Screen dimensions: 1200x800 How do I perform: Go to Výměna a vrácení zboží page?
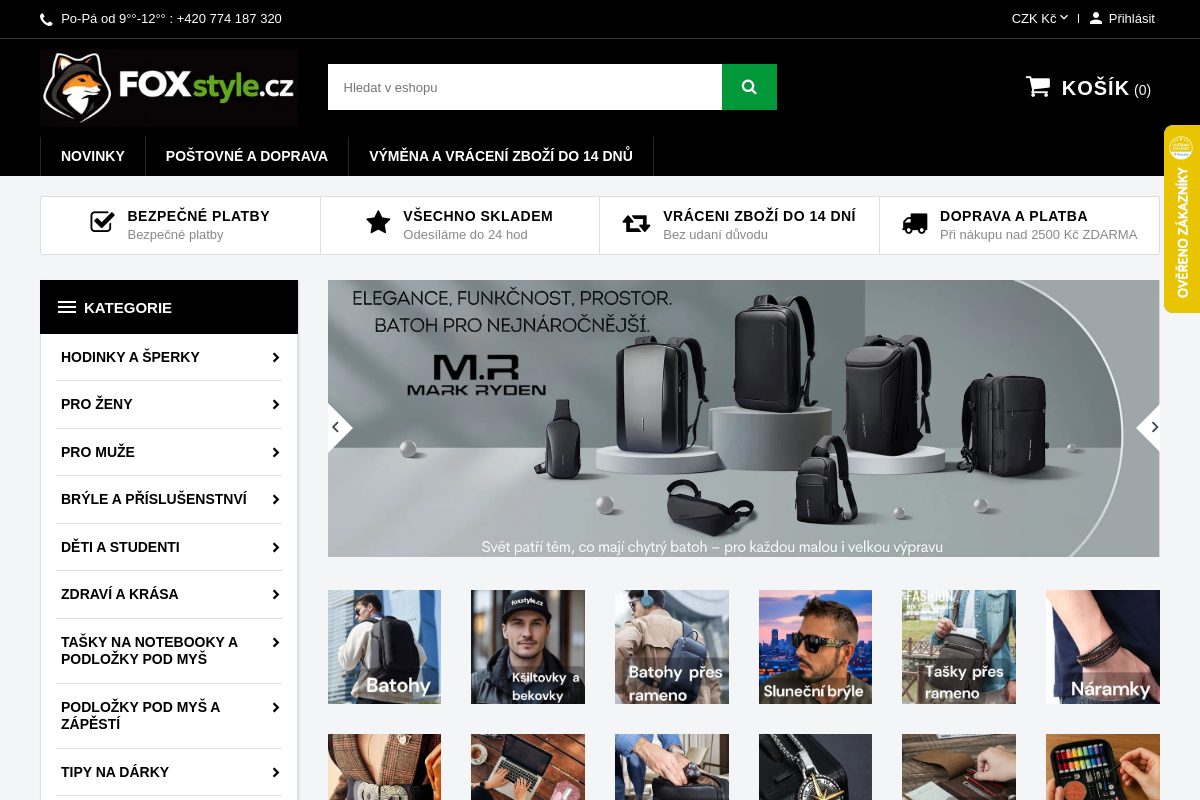(500, 156)
